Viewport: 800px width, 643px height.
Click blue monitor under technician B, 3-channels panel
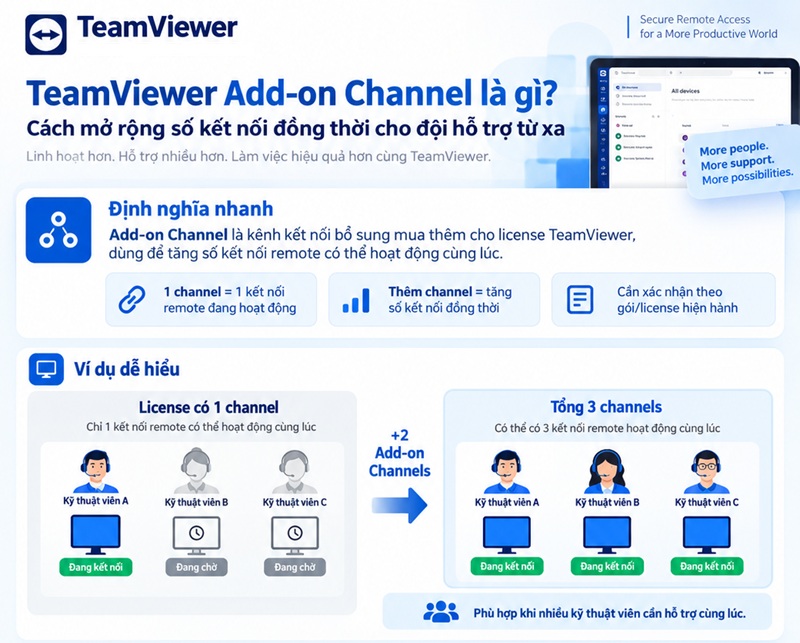click(607, 535)
